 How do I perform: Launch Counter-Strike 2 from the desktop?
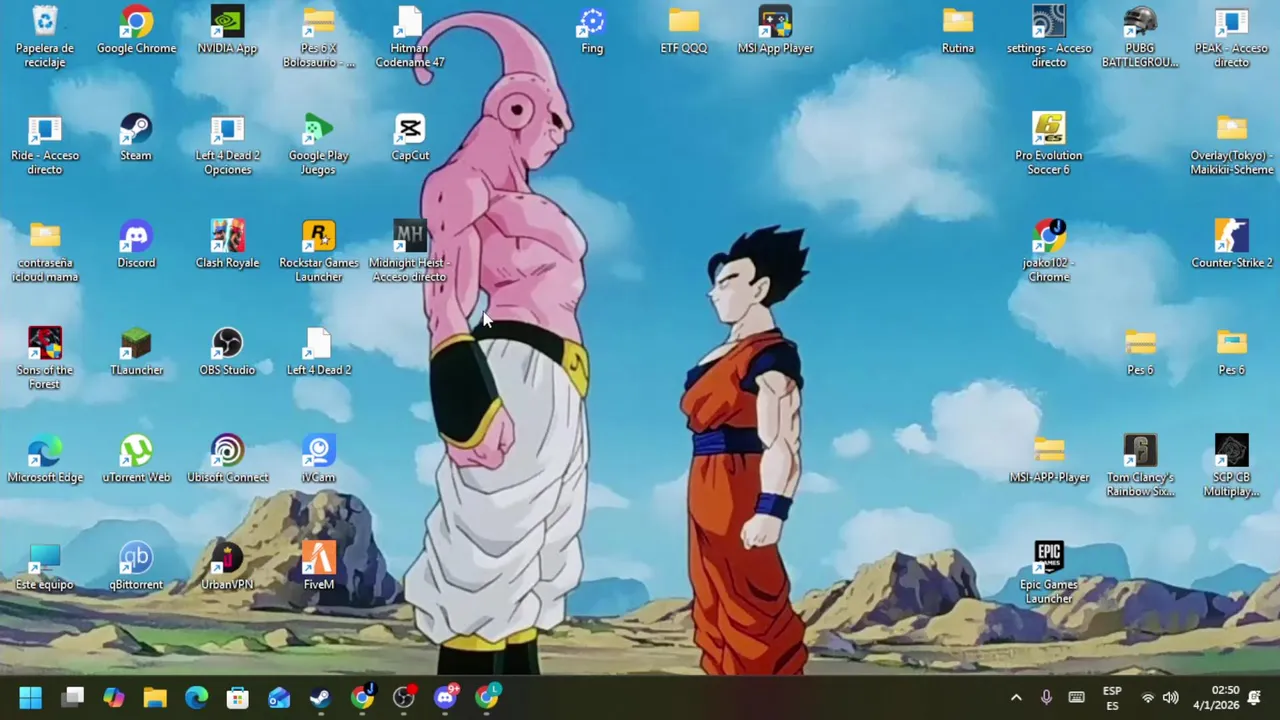[1232, 245]
